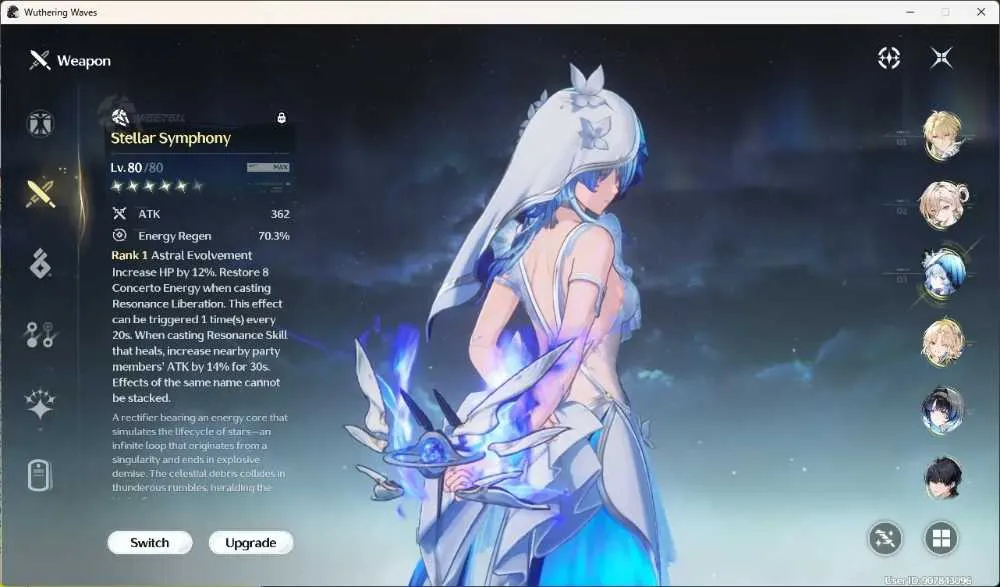Select the black-haired male character portrait
Viewport: 1000px width, 587px height.
[943, 479]
